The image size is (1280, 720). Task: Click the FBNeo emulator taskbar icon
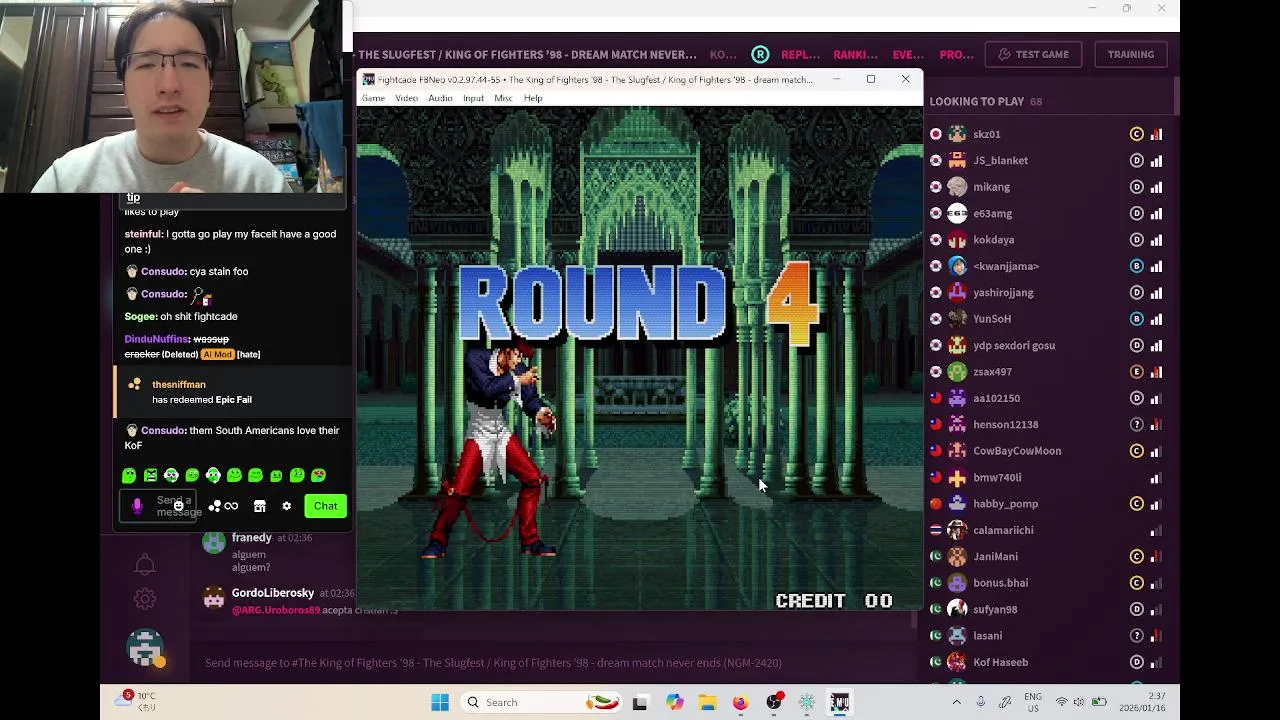[x=839, y=702]
